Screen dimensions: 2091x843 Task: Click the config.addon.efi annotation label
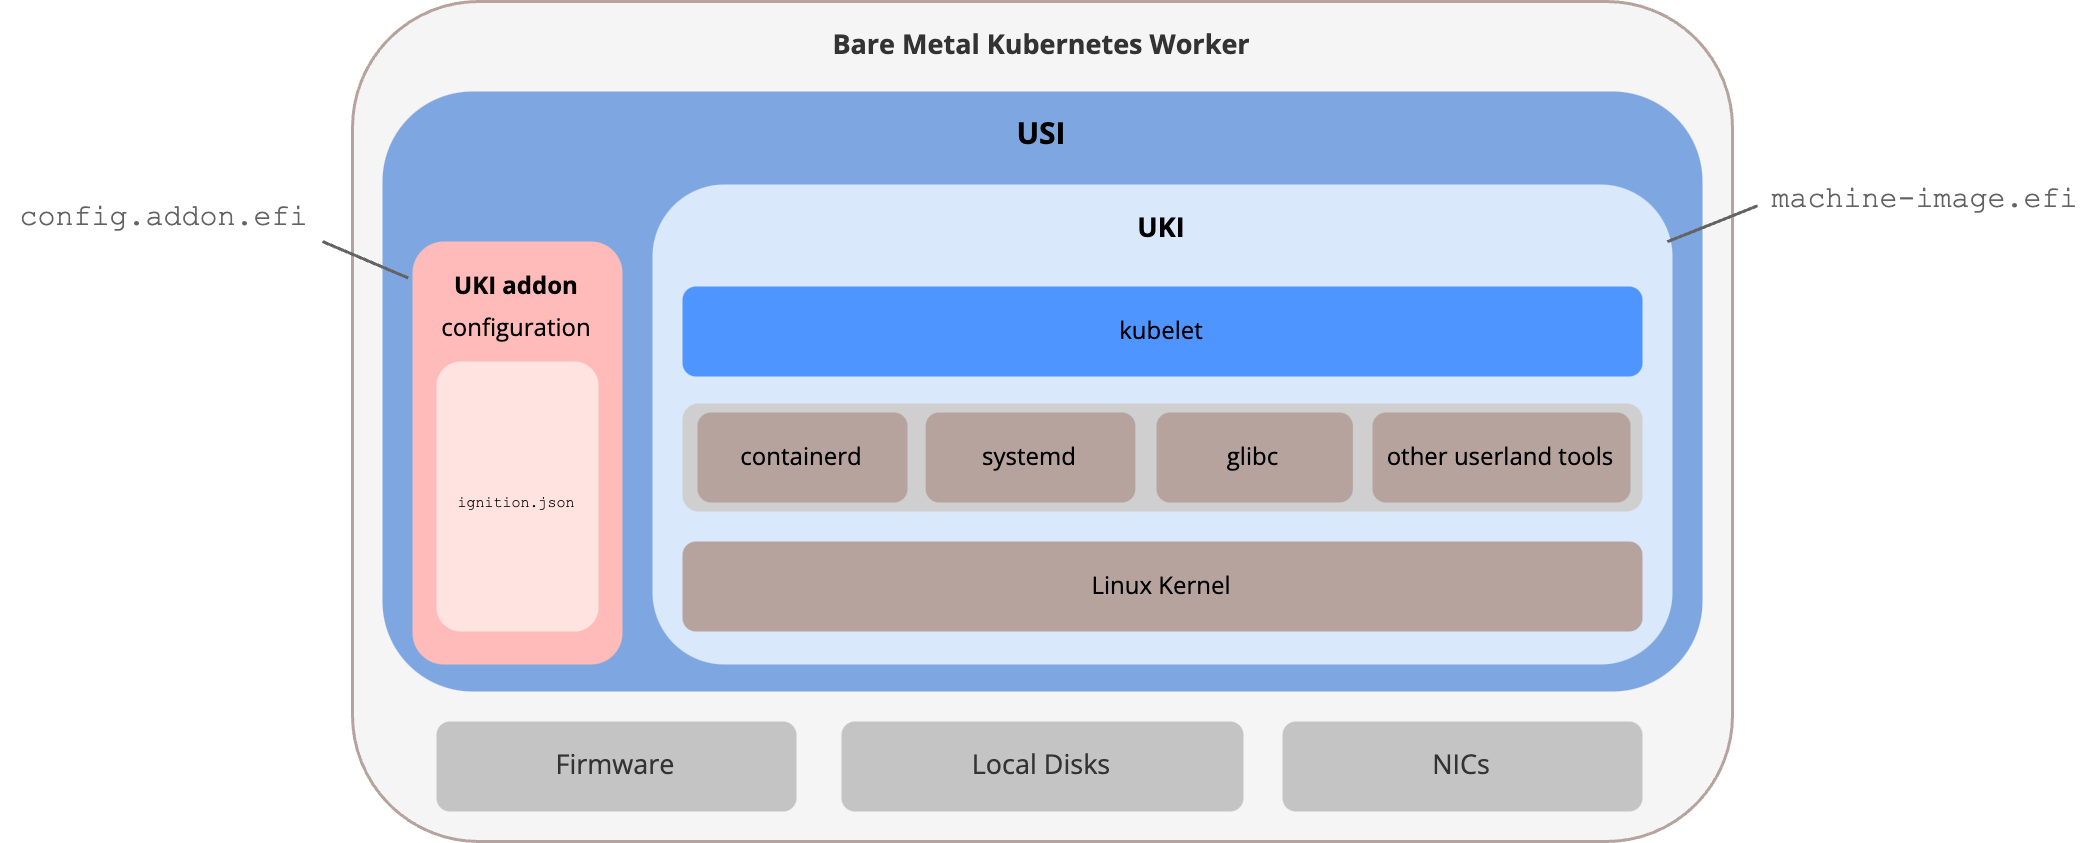163,217
